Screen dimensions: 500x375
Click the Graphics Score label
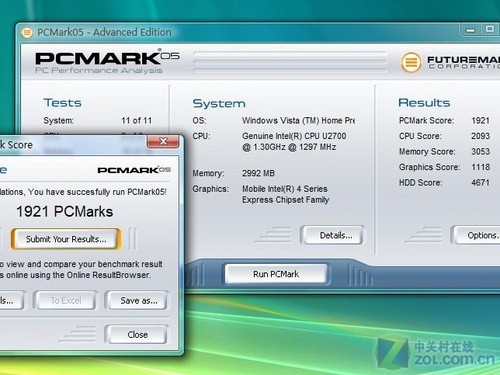429,167
